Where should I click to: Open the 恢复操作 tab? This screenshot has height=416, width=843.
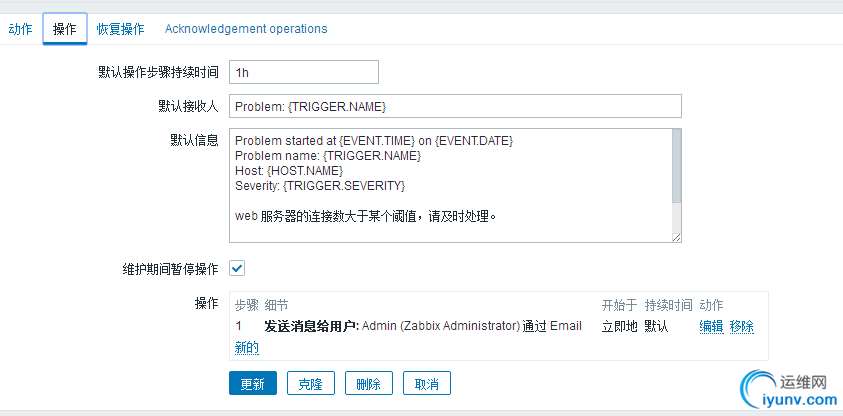118,29
